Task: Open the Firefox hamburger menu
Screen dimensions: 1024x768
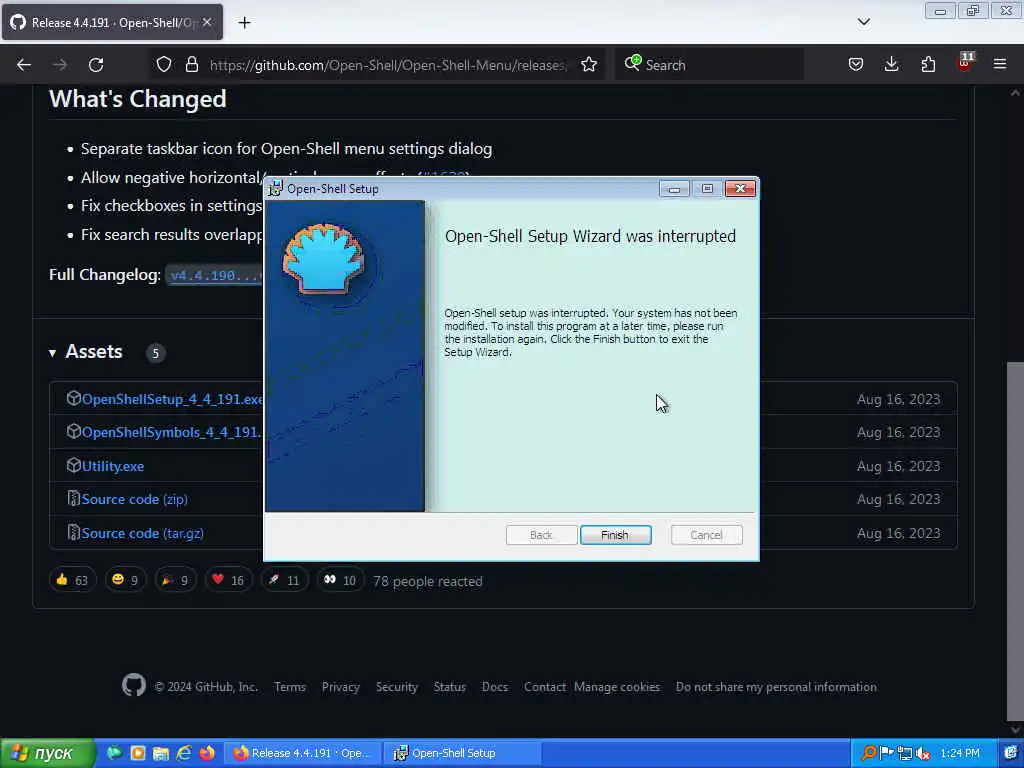Action: pos(1000,64)
